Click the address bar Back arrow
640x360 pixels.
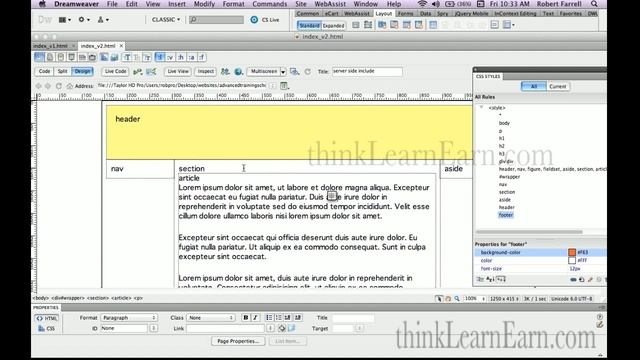(38, 86)
